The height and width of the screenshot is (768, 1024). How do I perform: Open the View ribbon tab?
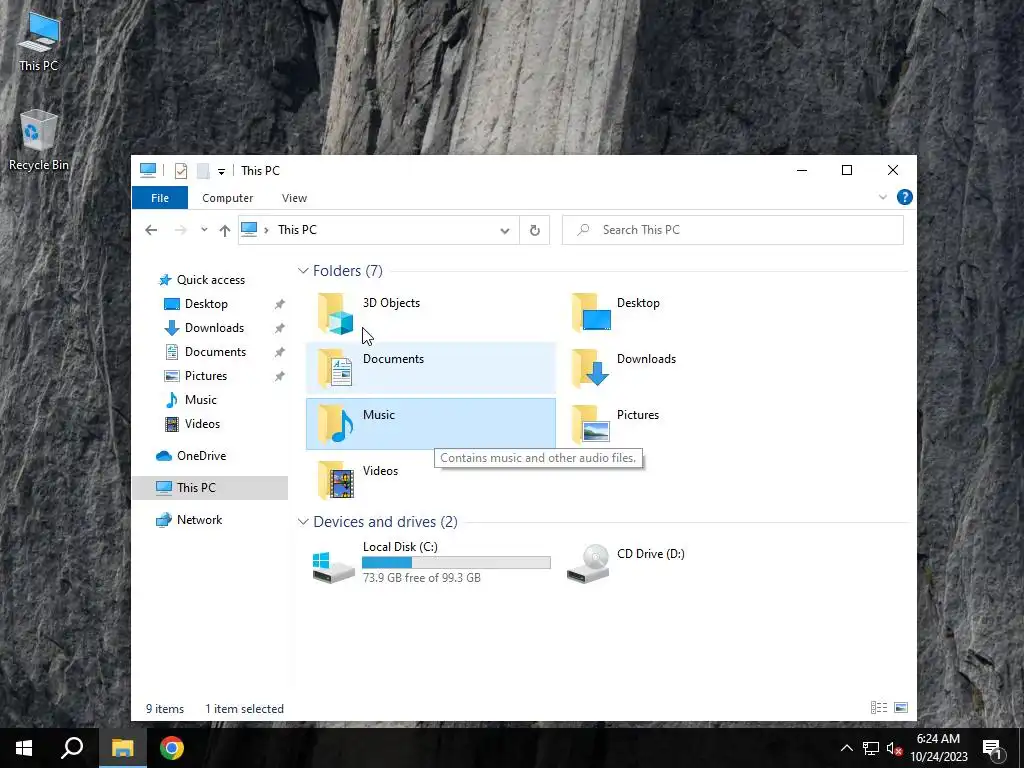tap(294, 198)
